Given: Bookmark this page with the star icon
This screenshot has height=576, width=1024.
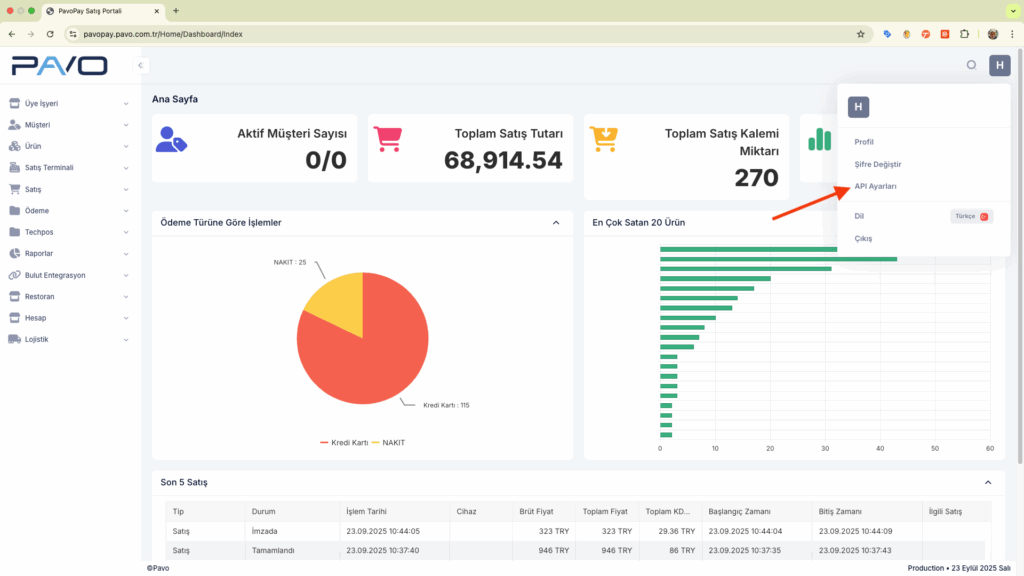Looking at the screenshot, I should coord(860,34).
